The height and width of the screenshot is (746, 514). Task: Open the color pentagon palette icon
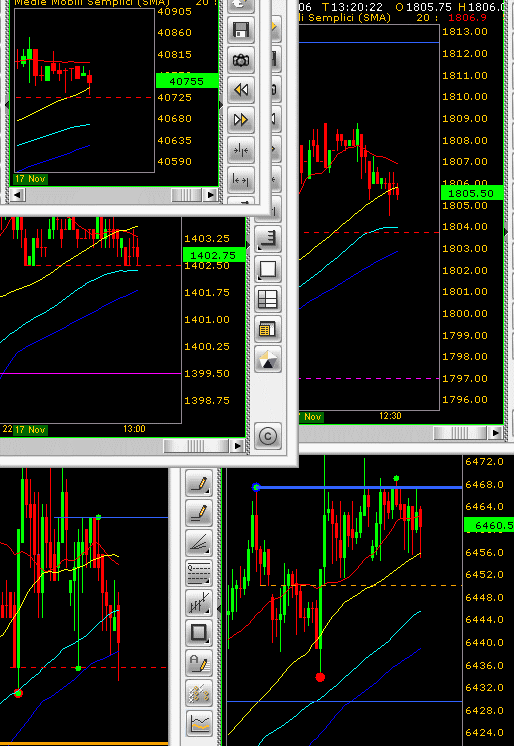(x=267, y=359)
